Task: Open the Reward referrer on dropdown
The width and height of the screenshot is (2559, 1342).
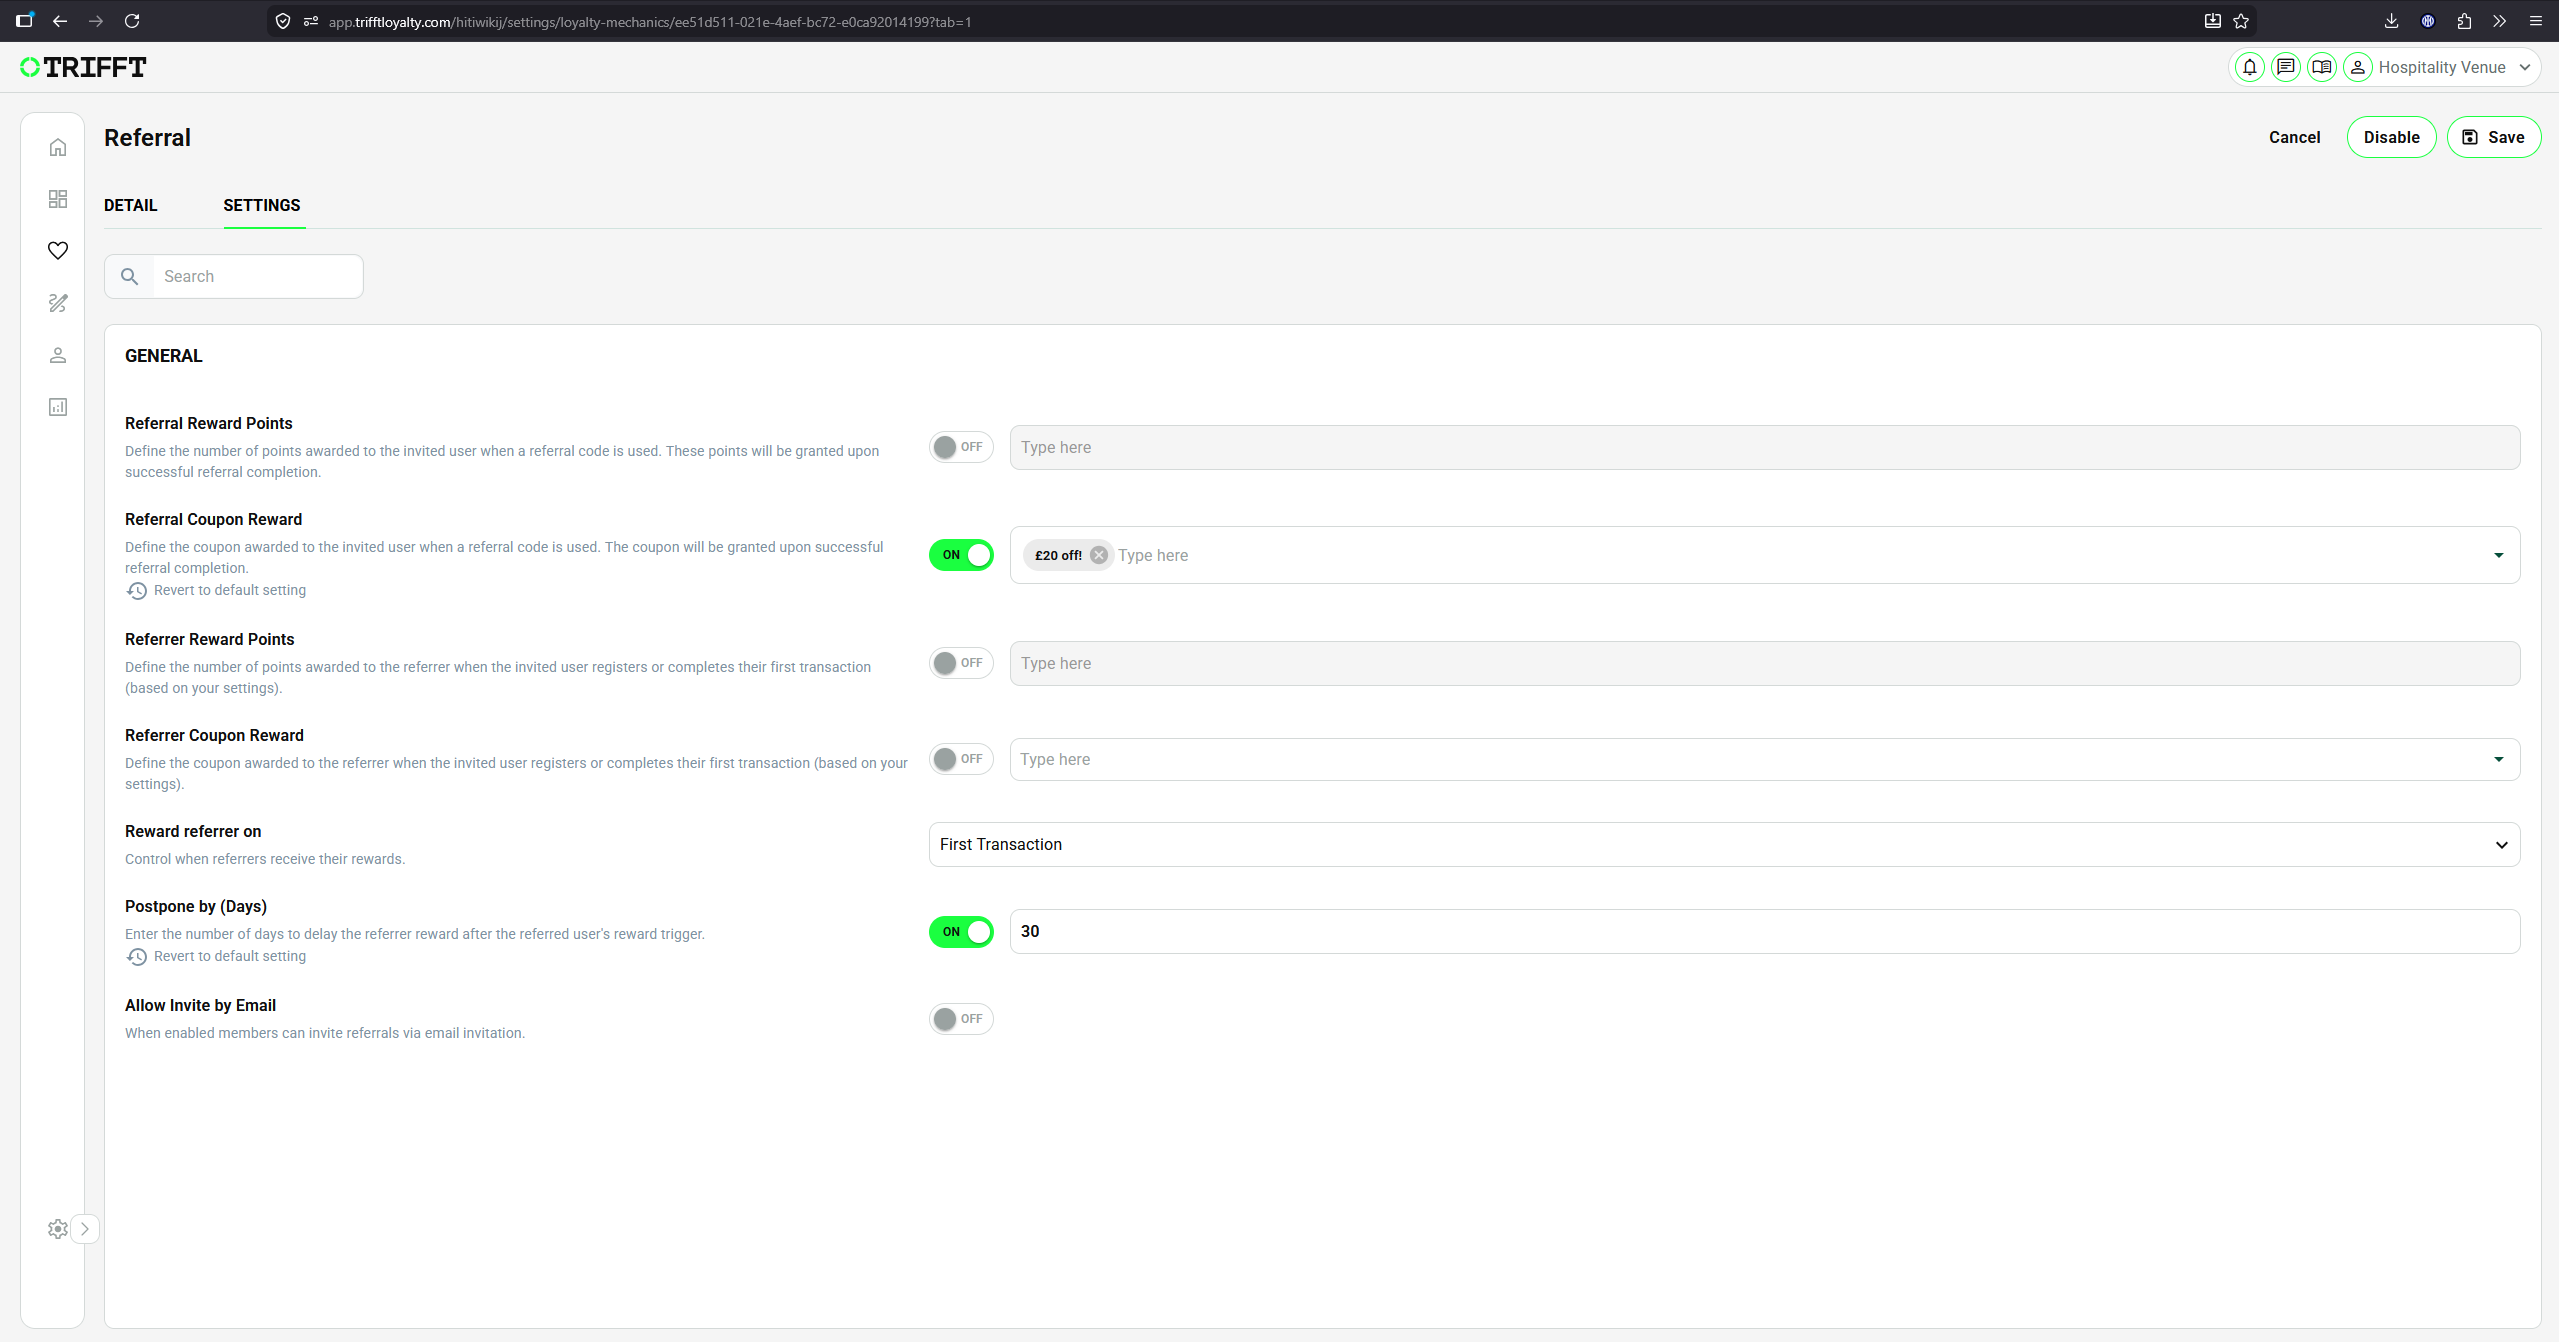Action: (1724, 844)
